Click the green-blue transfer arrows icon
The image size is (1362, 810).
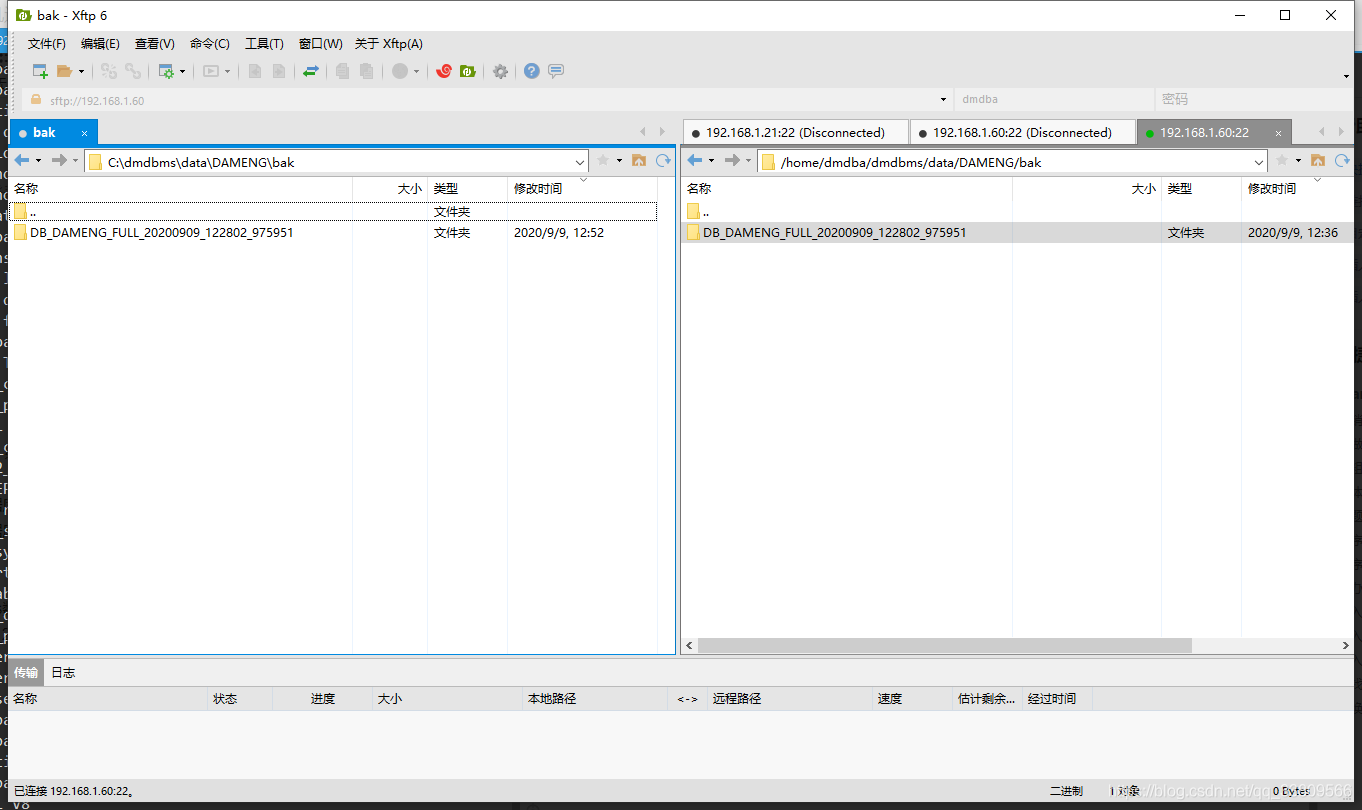click(311, 71)
